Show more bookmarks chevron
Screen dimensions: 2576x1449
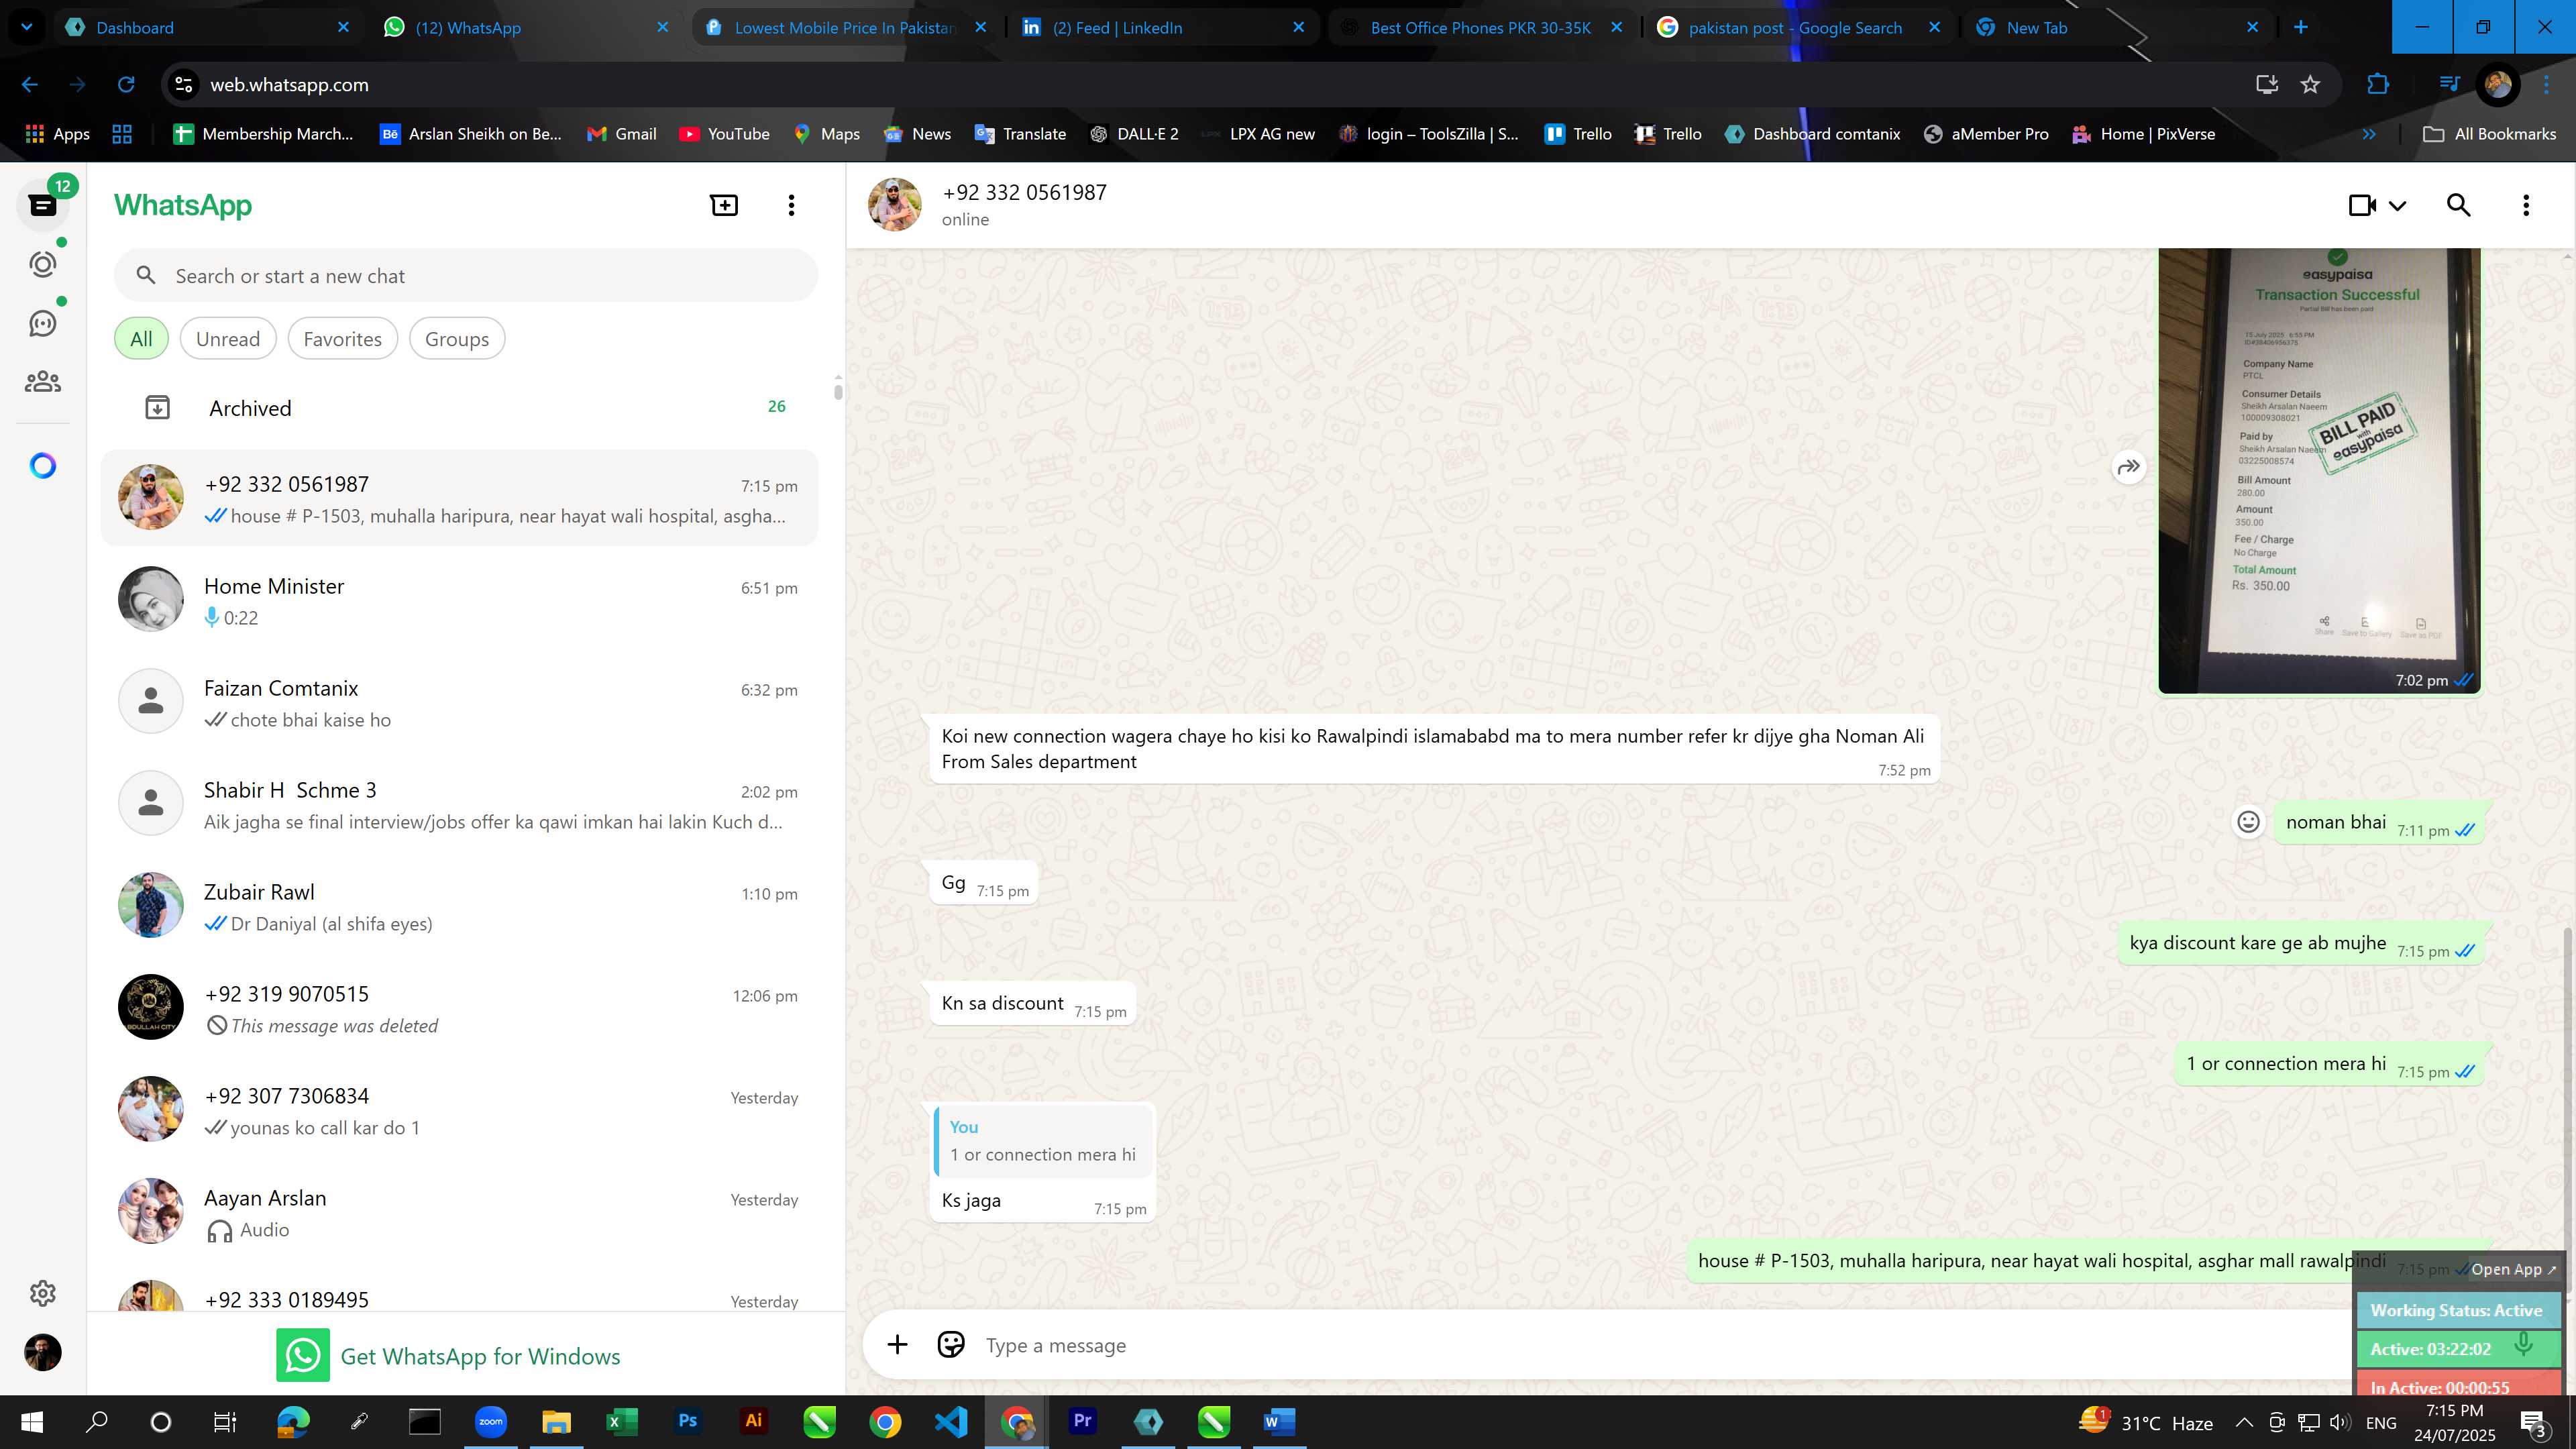click(2369, 134)
